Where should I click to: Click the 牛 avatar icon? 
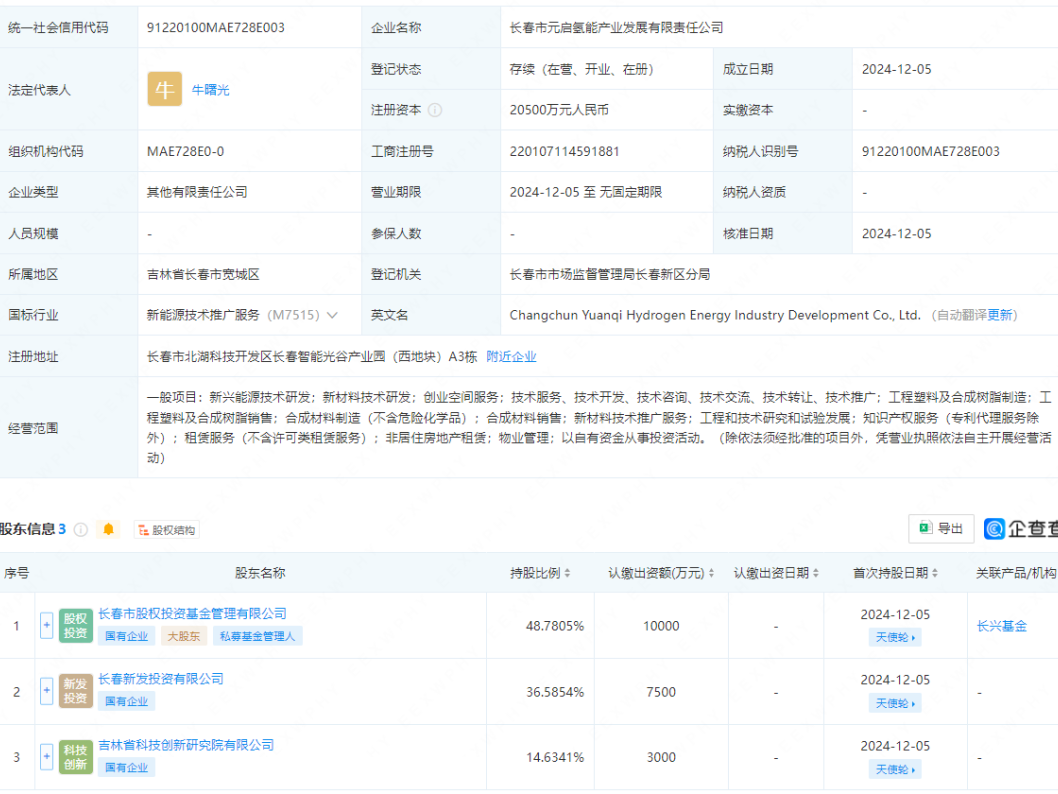pyautogui.click(x=165, y=89)
